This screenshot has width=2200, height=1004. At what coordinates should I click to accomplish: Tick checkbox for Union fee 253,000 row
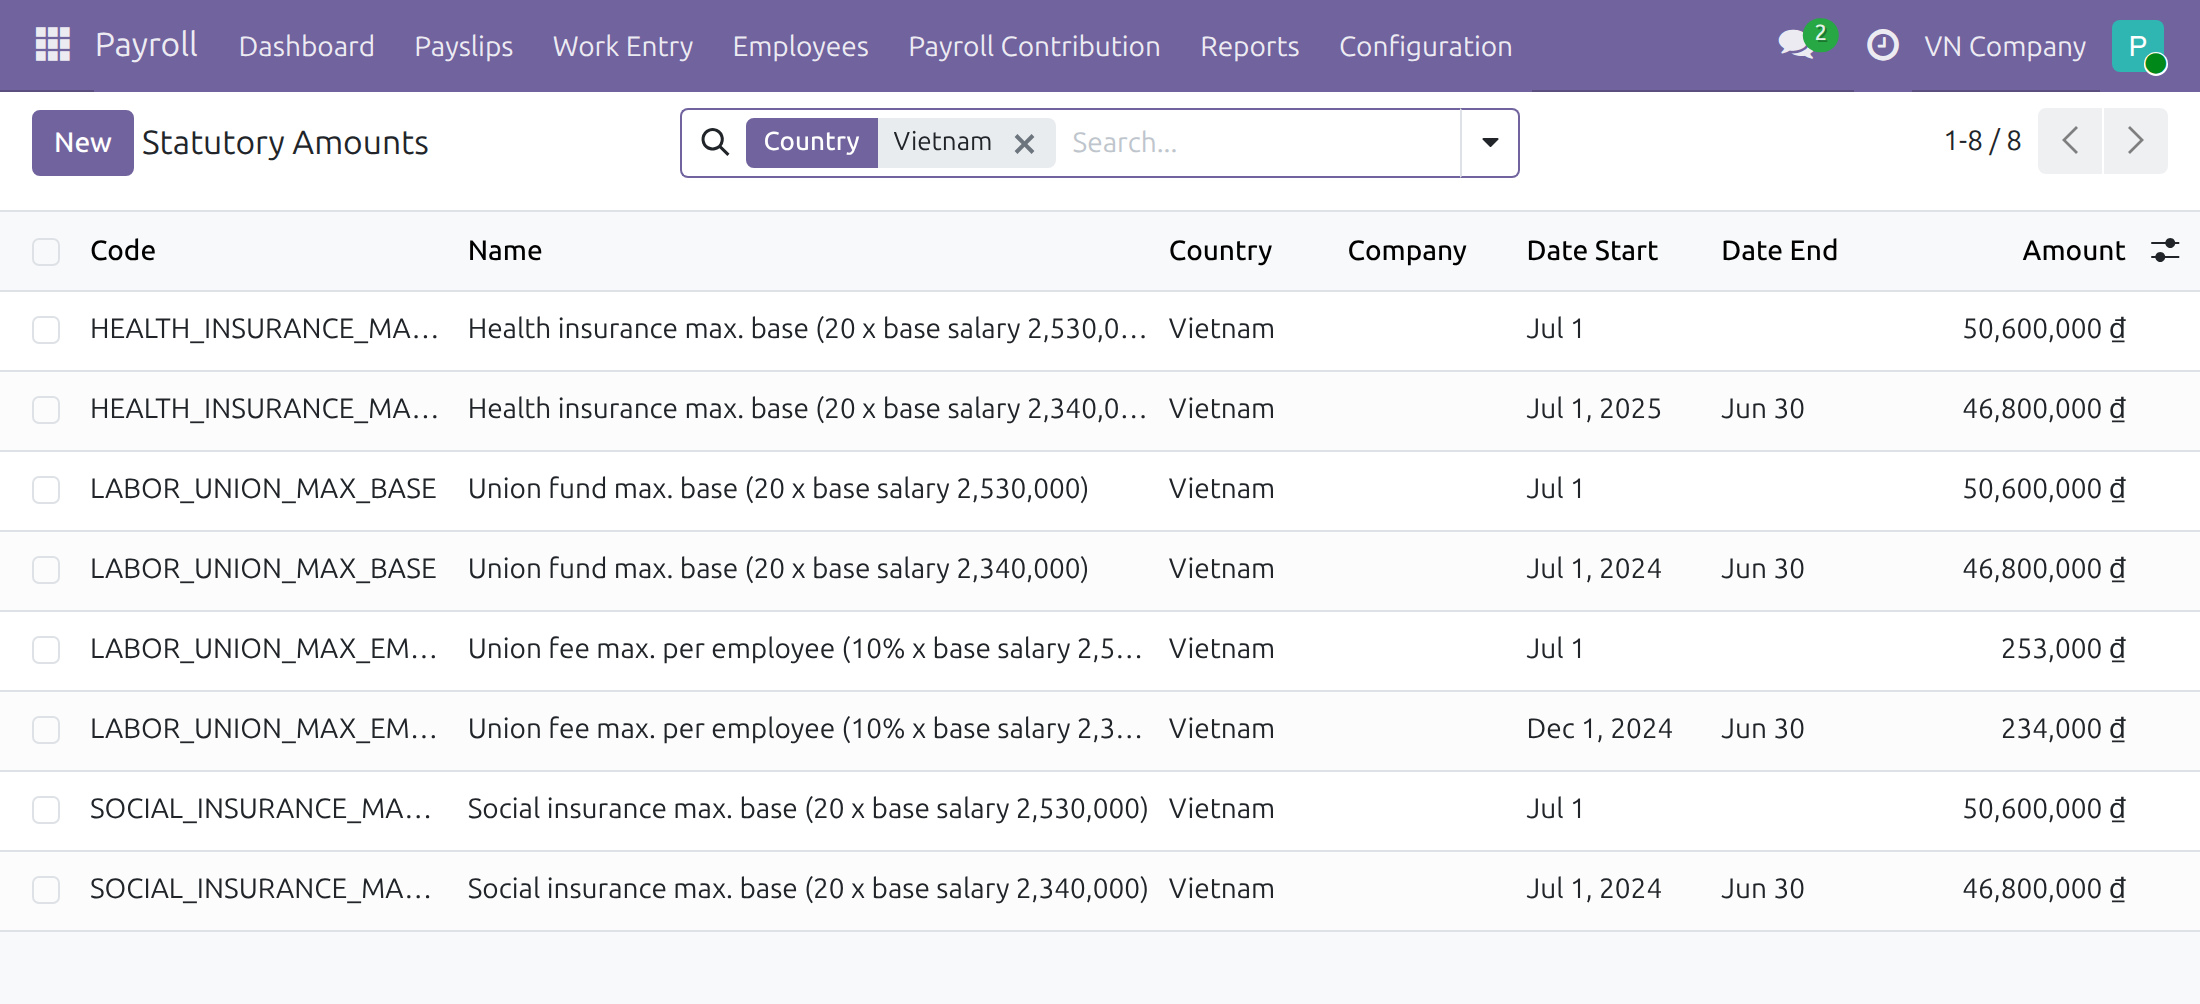(46, 650)
